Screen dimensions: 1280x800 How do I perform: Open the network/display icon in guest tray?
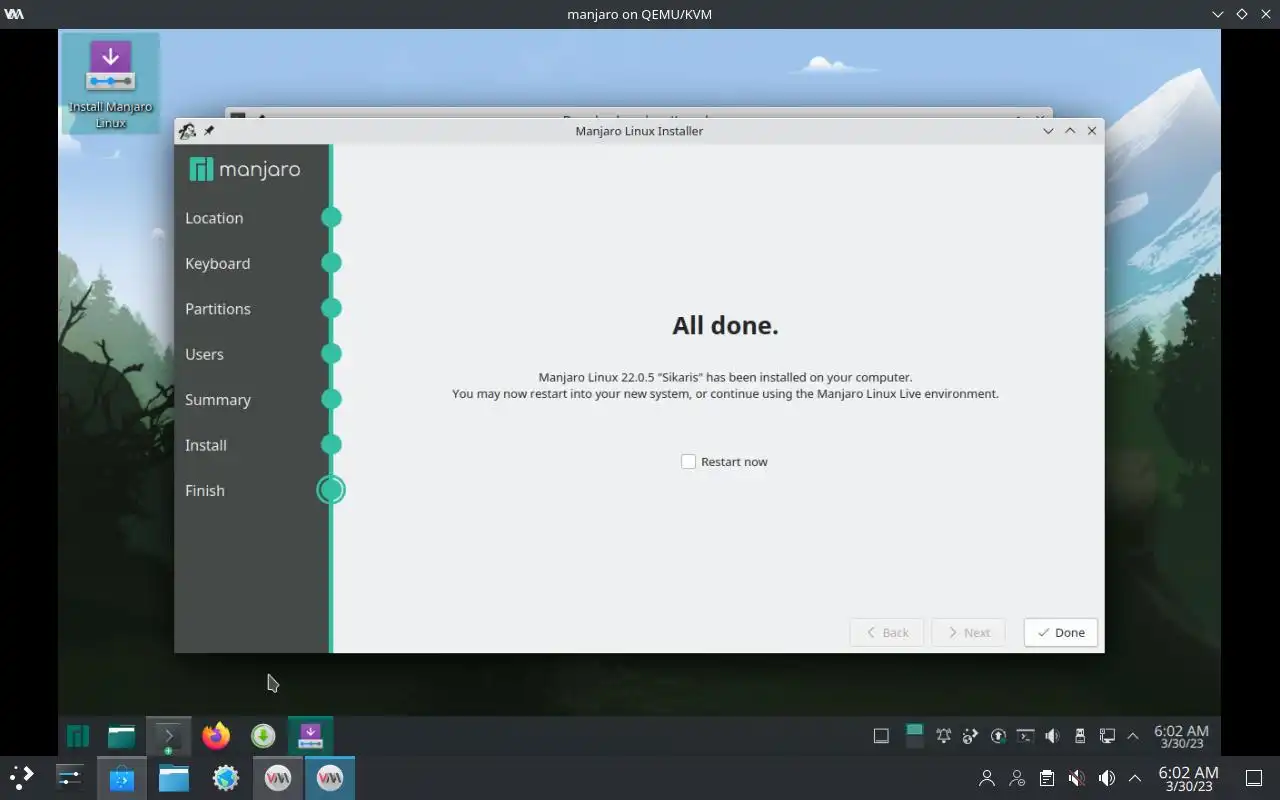coord(1107,736)
